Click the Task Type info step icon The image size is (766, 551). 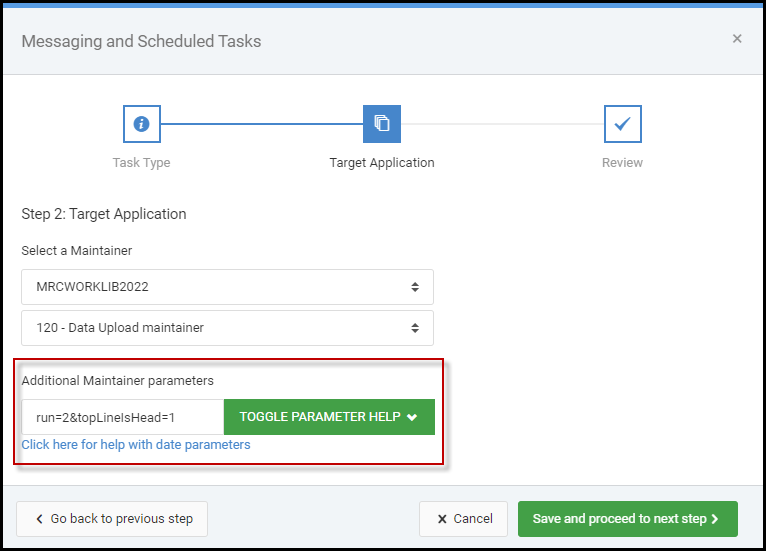pos(142,124)
